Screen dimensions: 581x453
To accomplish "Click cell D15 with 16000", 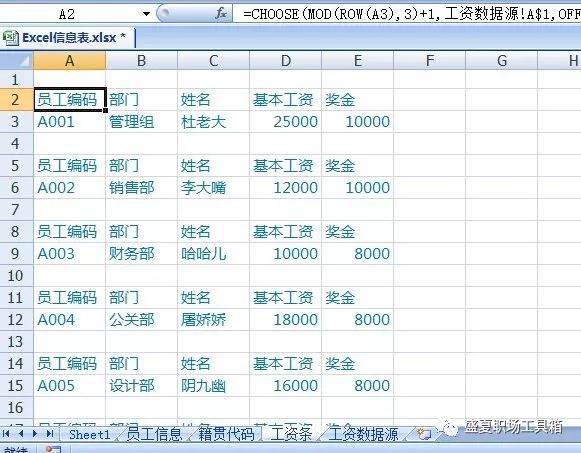I will click(x=285, y=385).
